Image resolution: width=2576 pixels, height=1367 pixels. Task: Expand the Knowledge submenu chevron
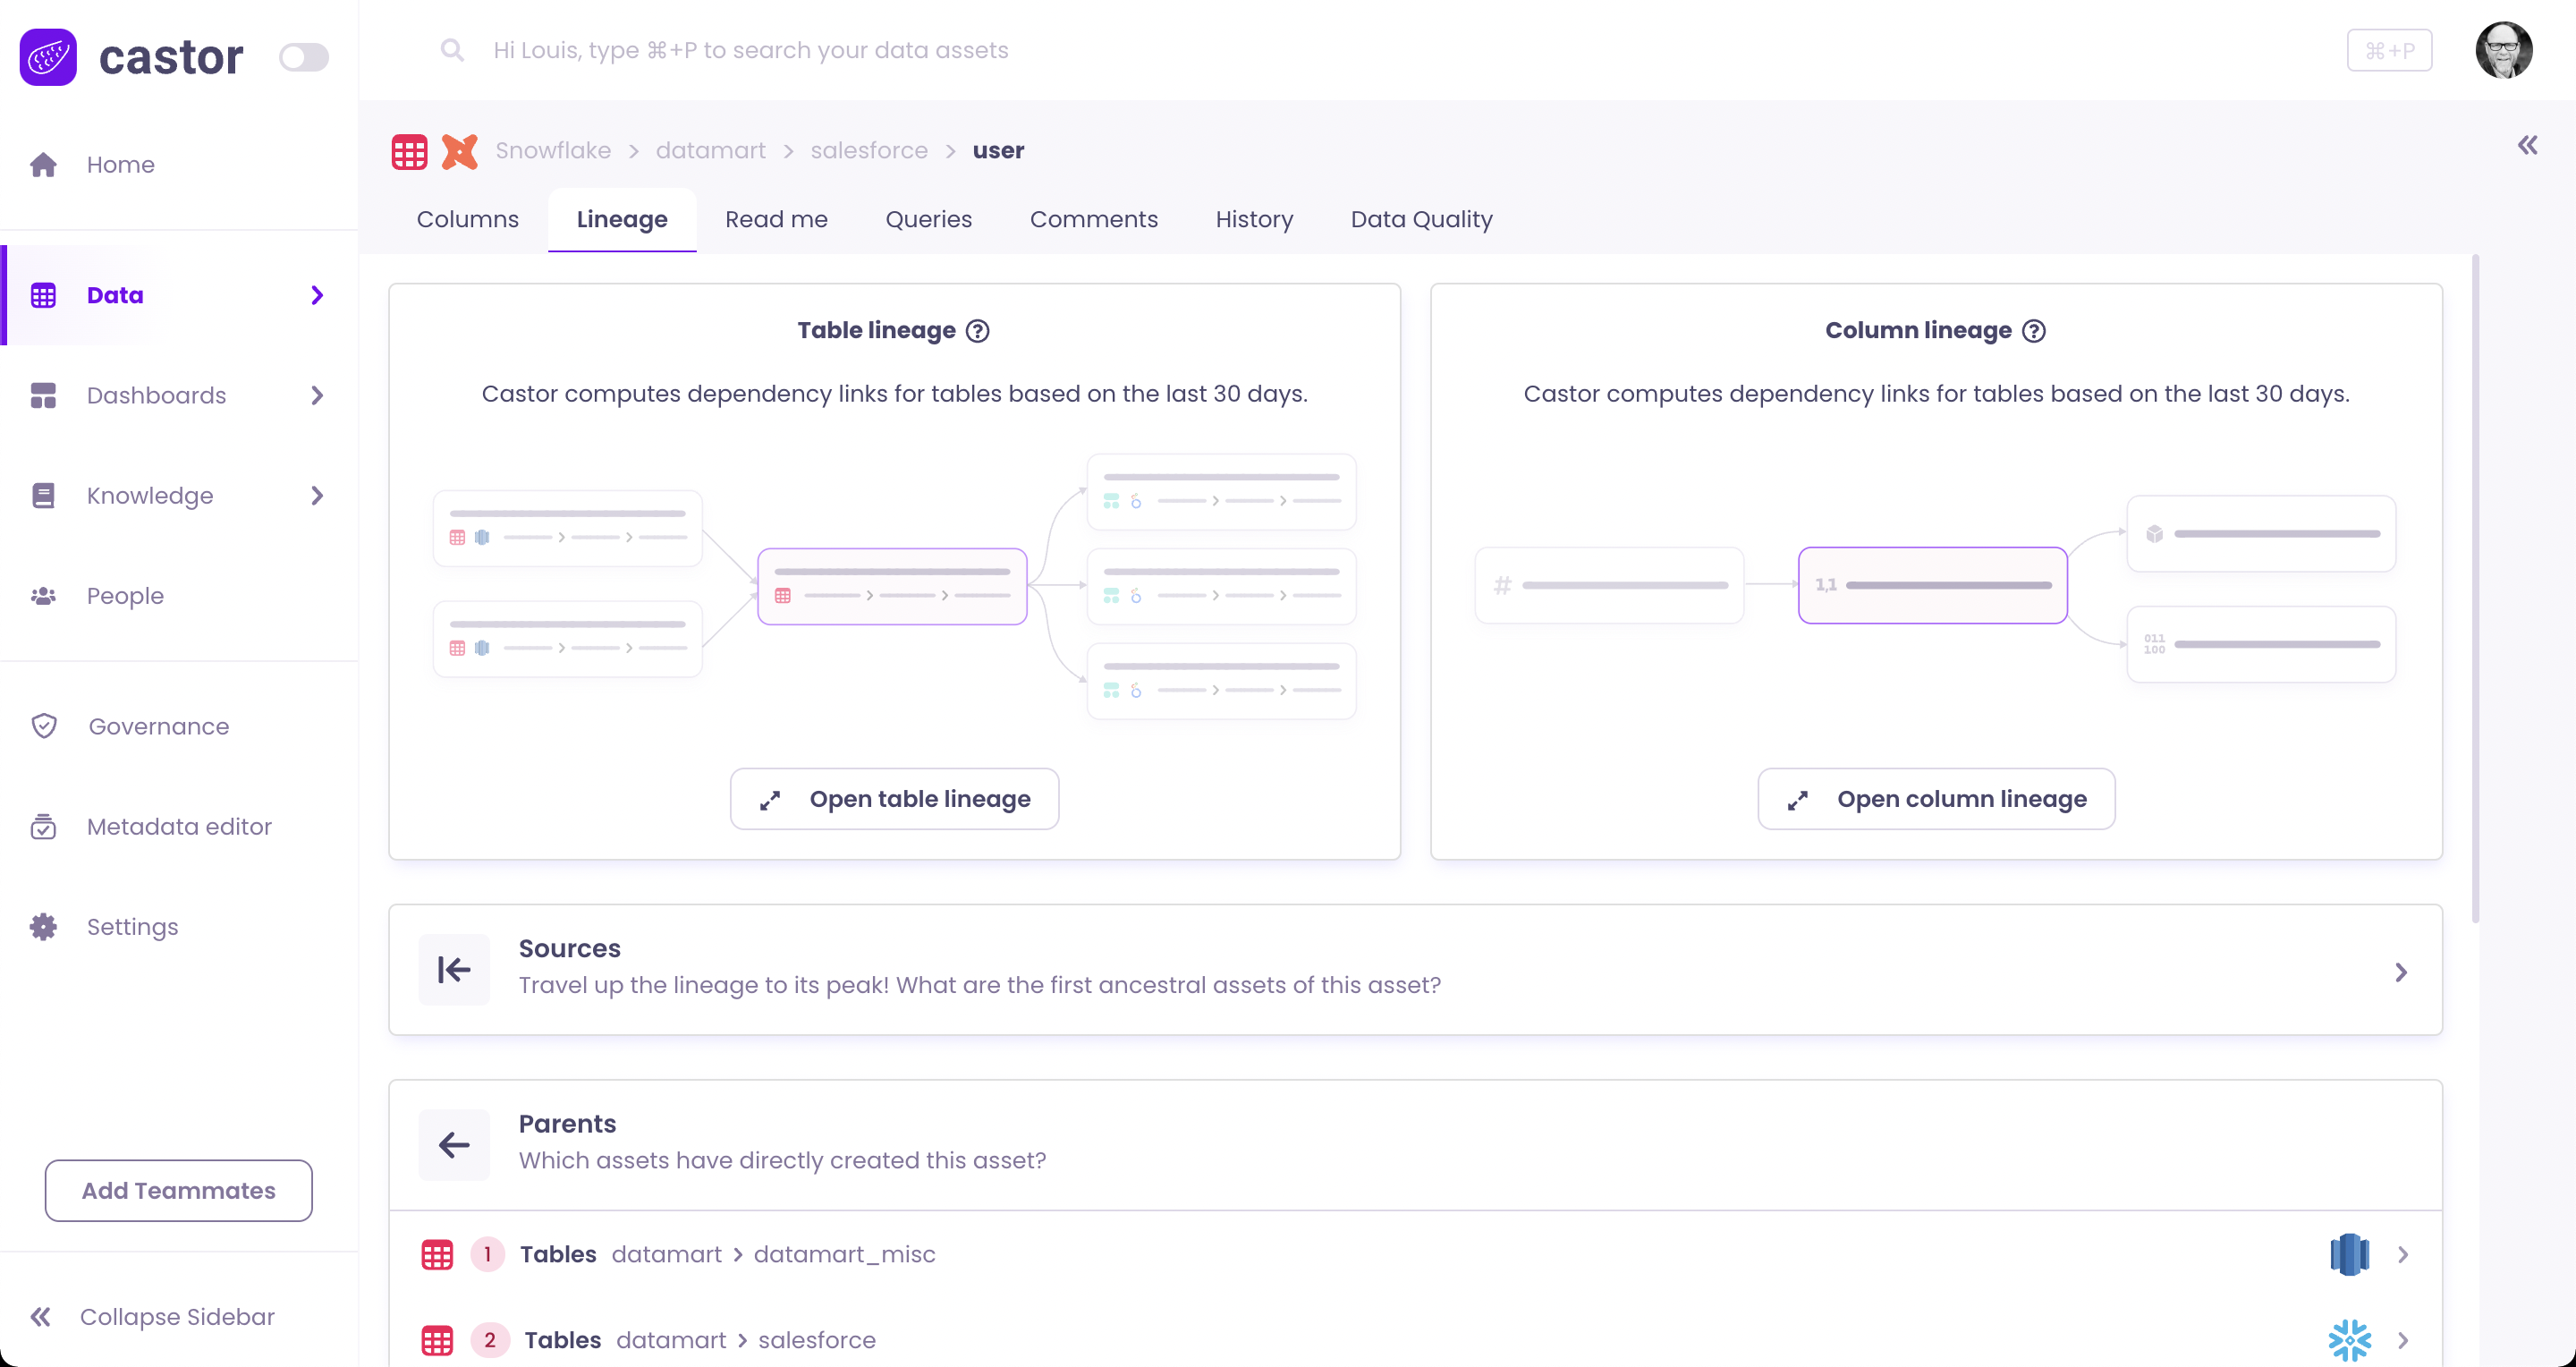(317, 496)
